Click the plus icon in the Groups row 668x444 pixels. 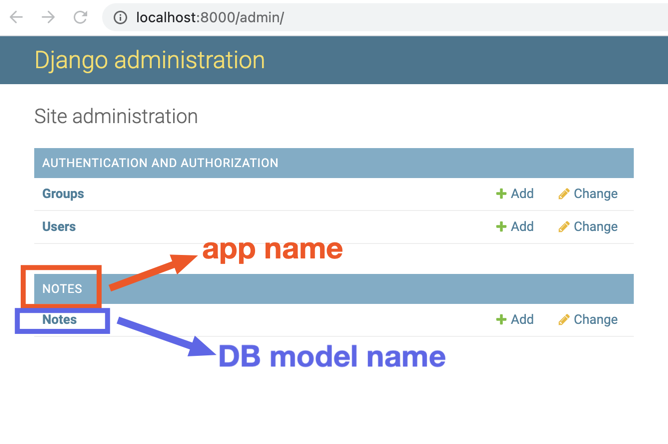click(x=501, y=194)
